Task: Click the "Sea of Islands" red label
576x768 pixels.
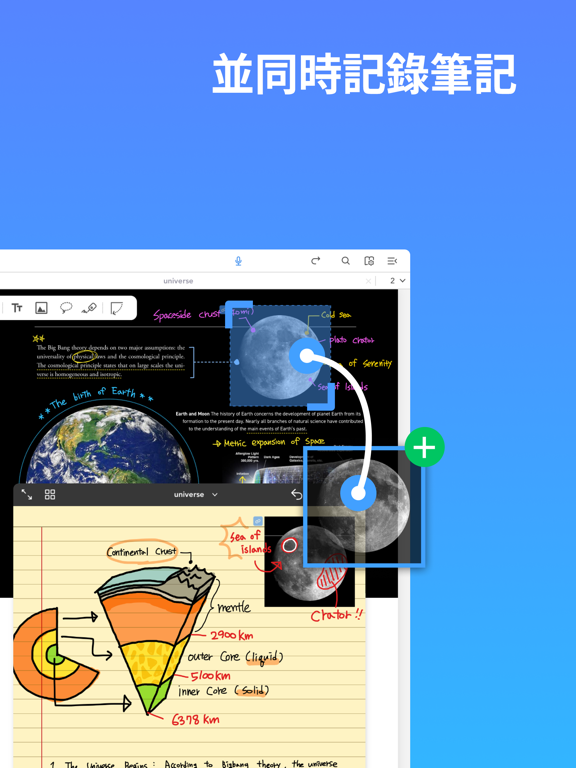Action: pyautogui.click(x=251, y=543)
